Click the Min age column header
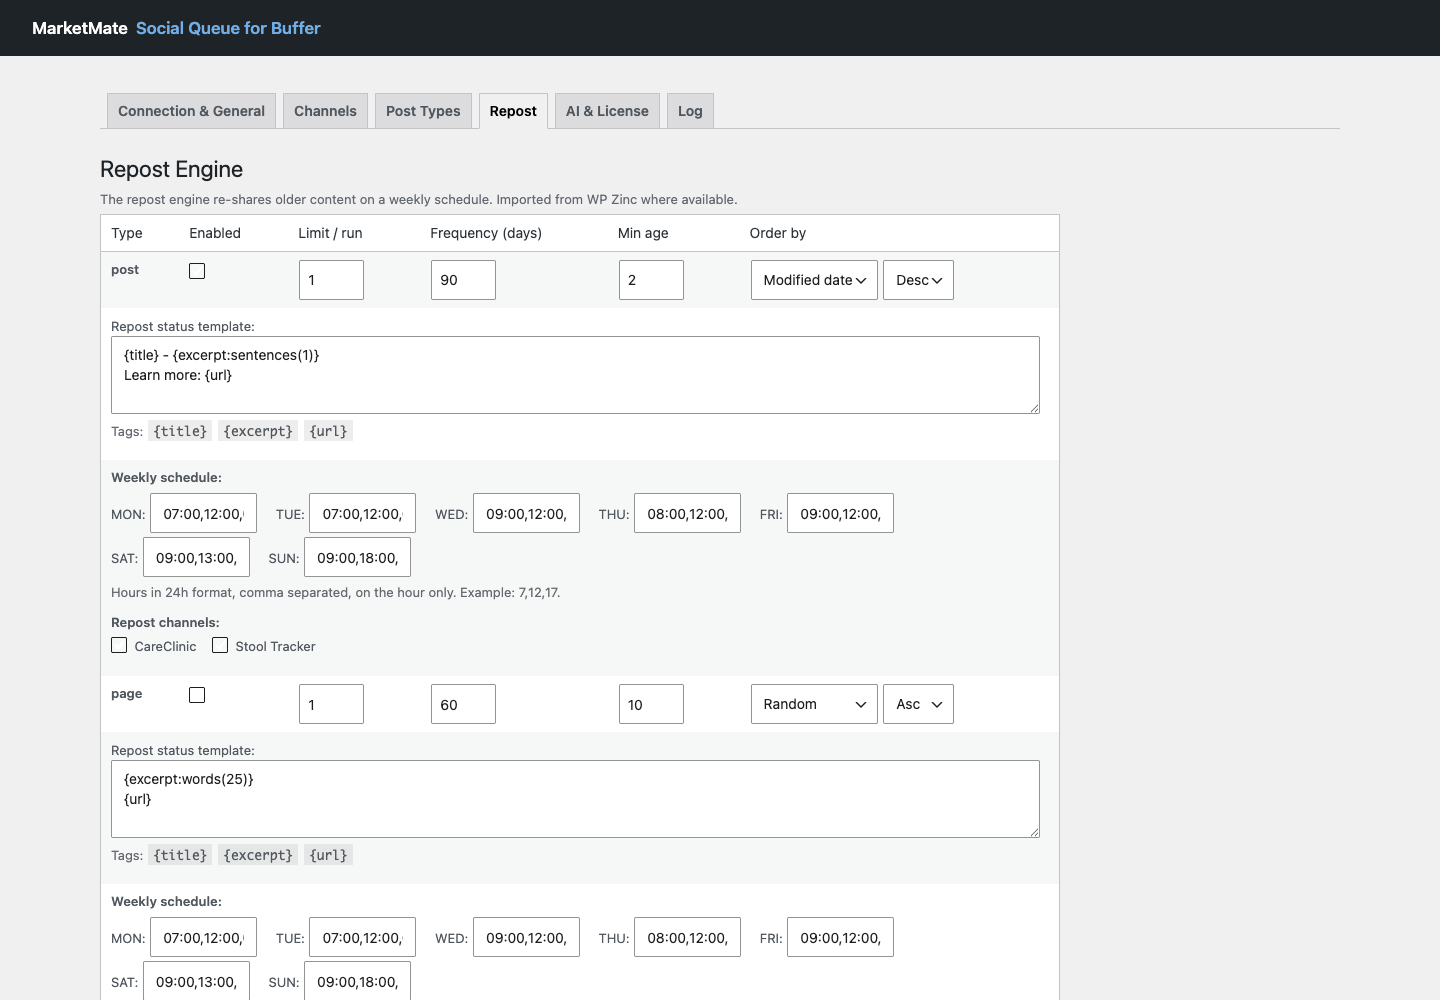This screenshot has width=1440, height=1000. tap(643, 233)
